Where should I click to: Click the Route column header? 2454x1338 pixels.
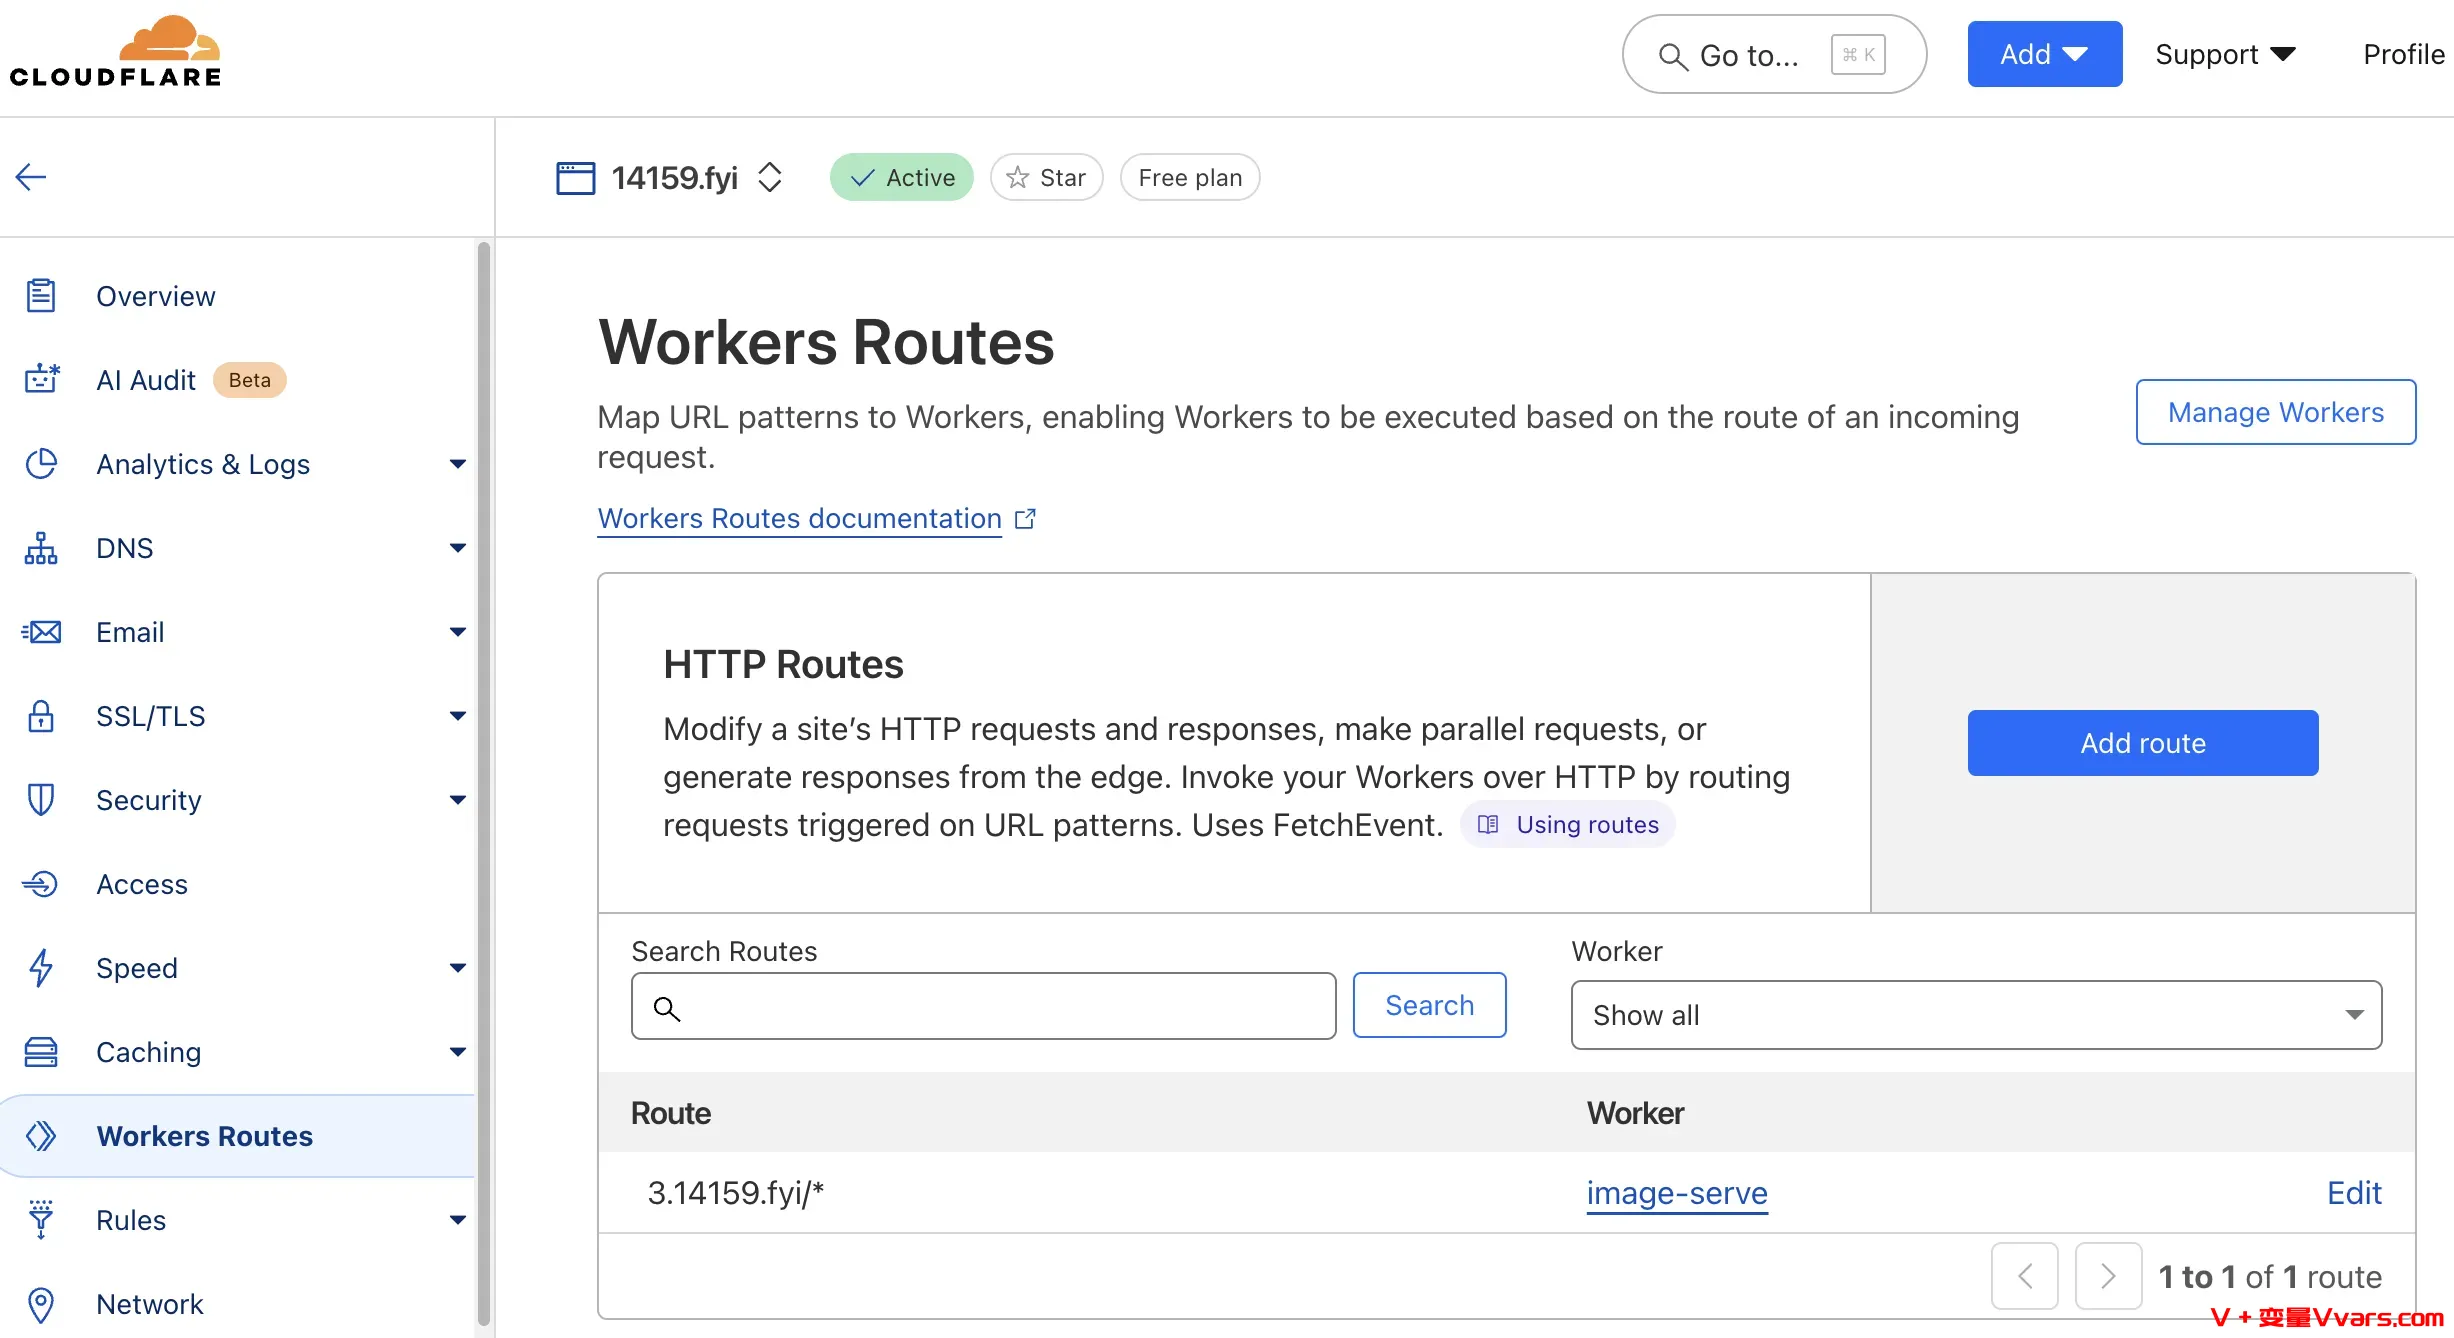click(671, 1113)
